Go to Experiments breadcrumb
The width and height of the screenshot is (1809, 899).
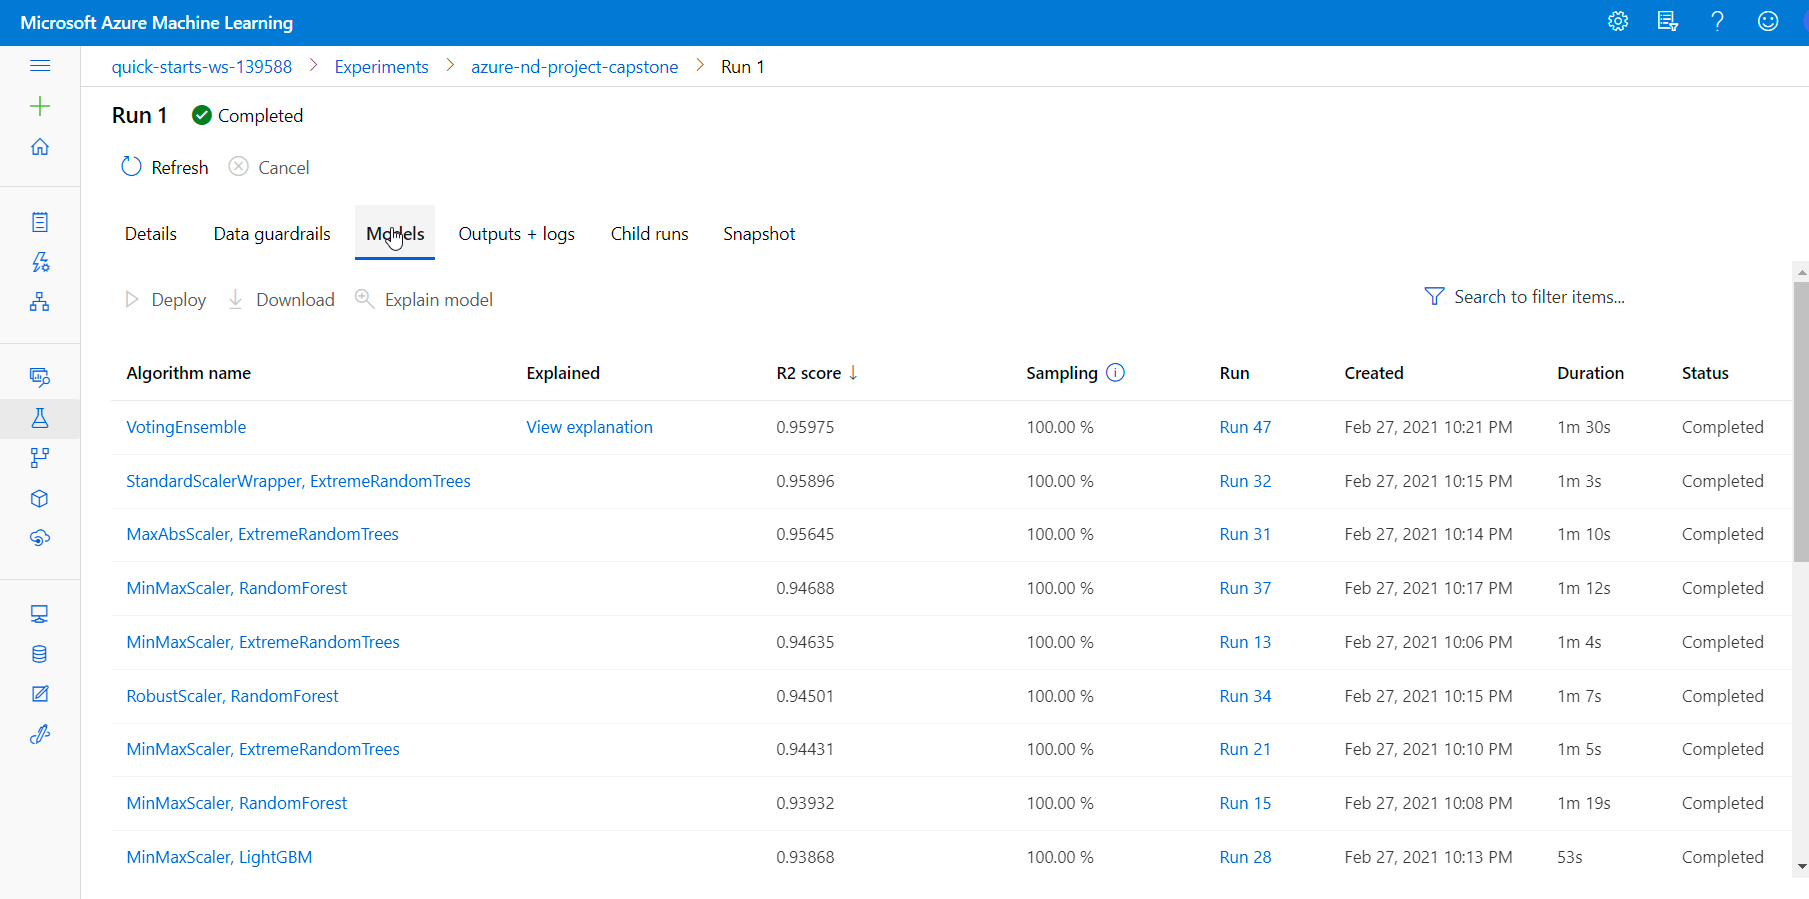point(381,67)
